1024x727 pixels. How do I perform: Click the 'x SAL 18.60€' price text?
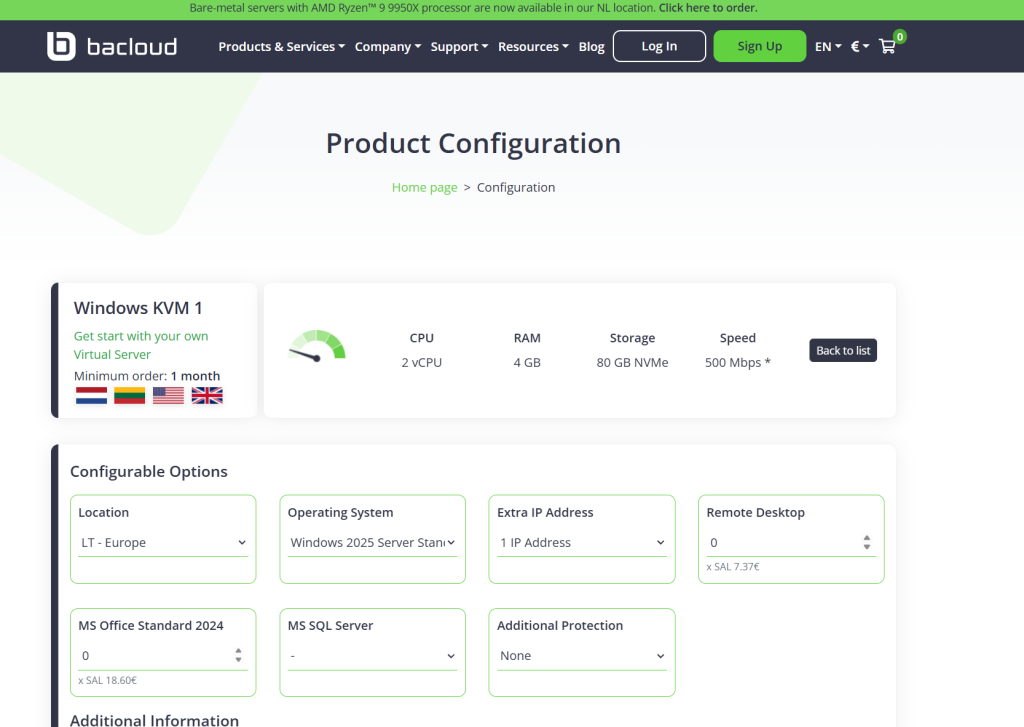tap(108, 681)
